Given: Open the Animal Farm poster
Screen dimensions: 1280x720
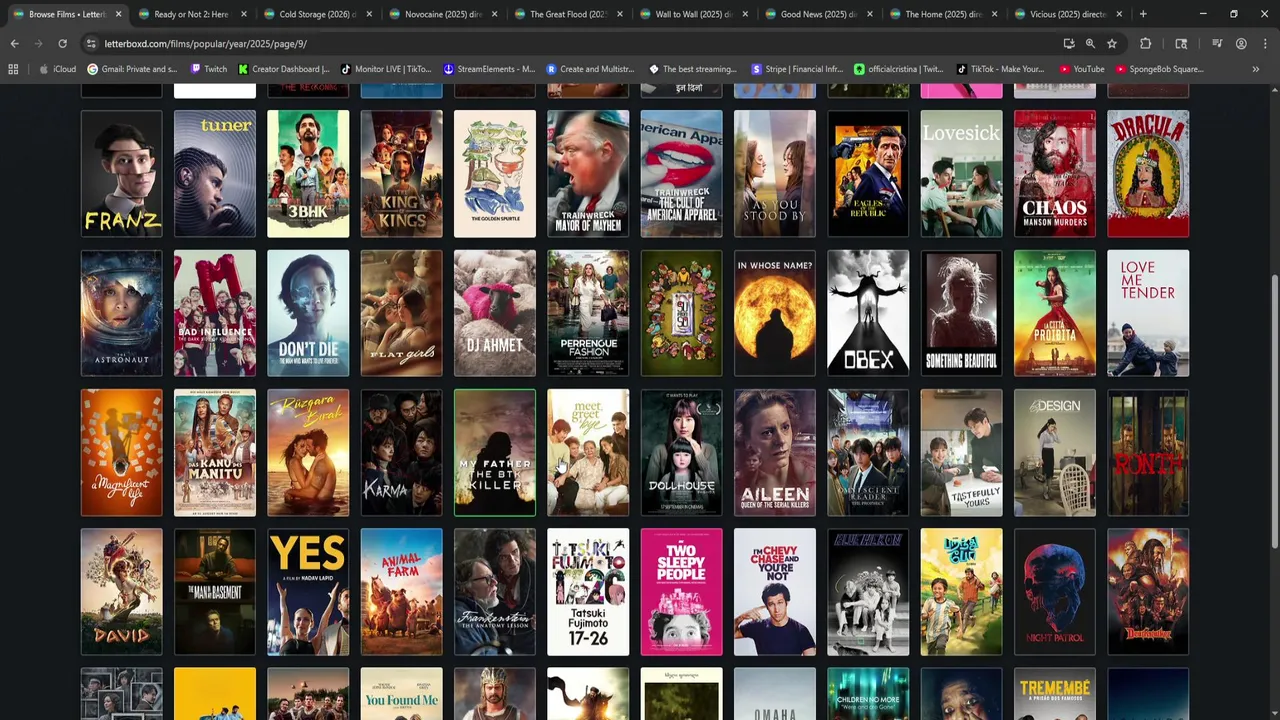Looking at the screenshot, I should pyautogui.click(x=401, y=592).
